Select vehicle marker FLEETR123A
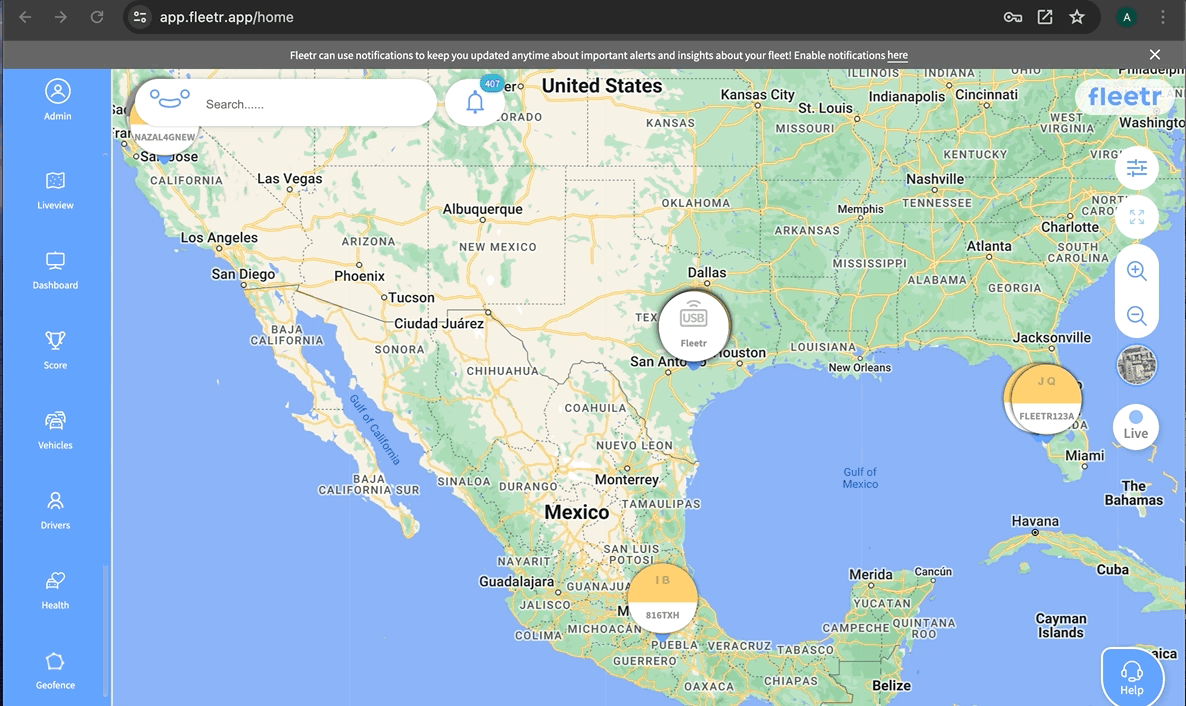Screen dimensions: 1186x706 coord(1046,399)
